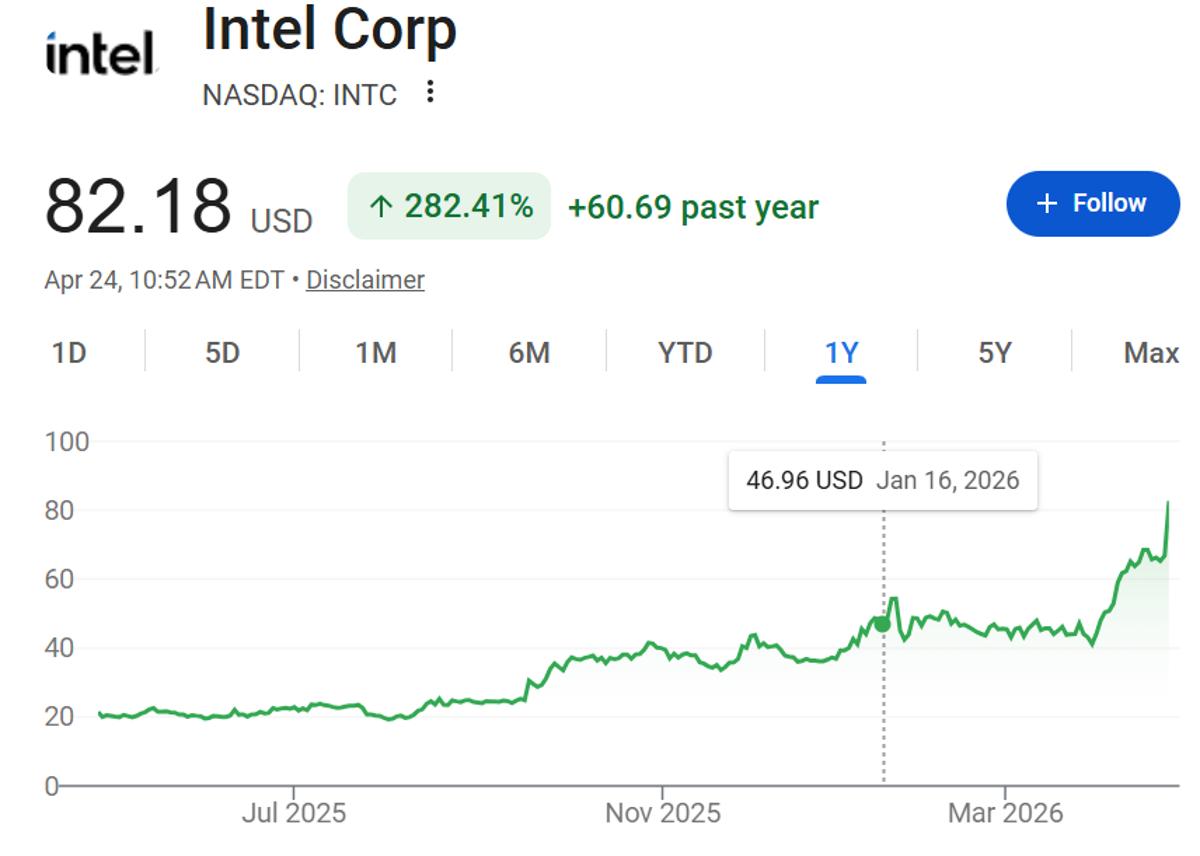The height and width of the screenshot is (856, 1200).
Task: Click the Intel logo icon
Action: (101, 52)
